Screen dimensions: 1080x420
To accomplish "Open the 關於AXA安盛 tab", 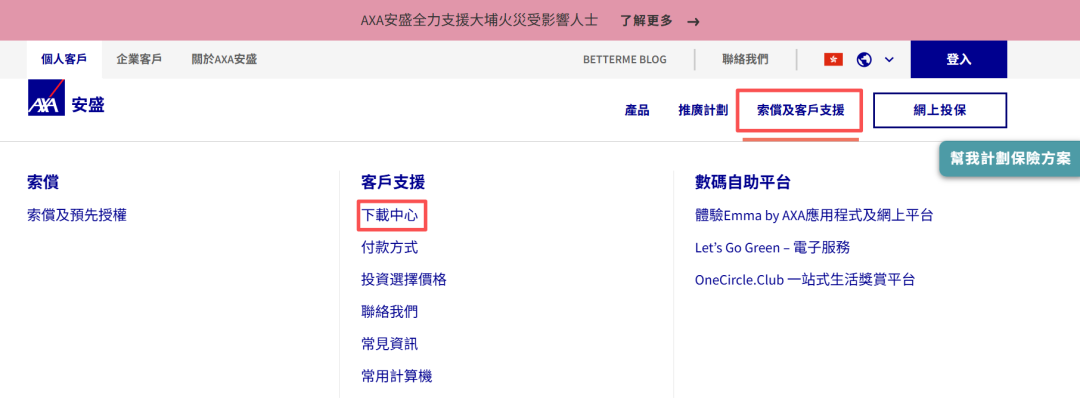I will pos(224,60).
